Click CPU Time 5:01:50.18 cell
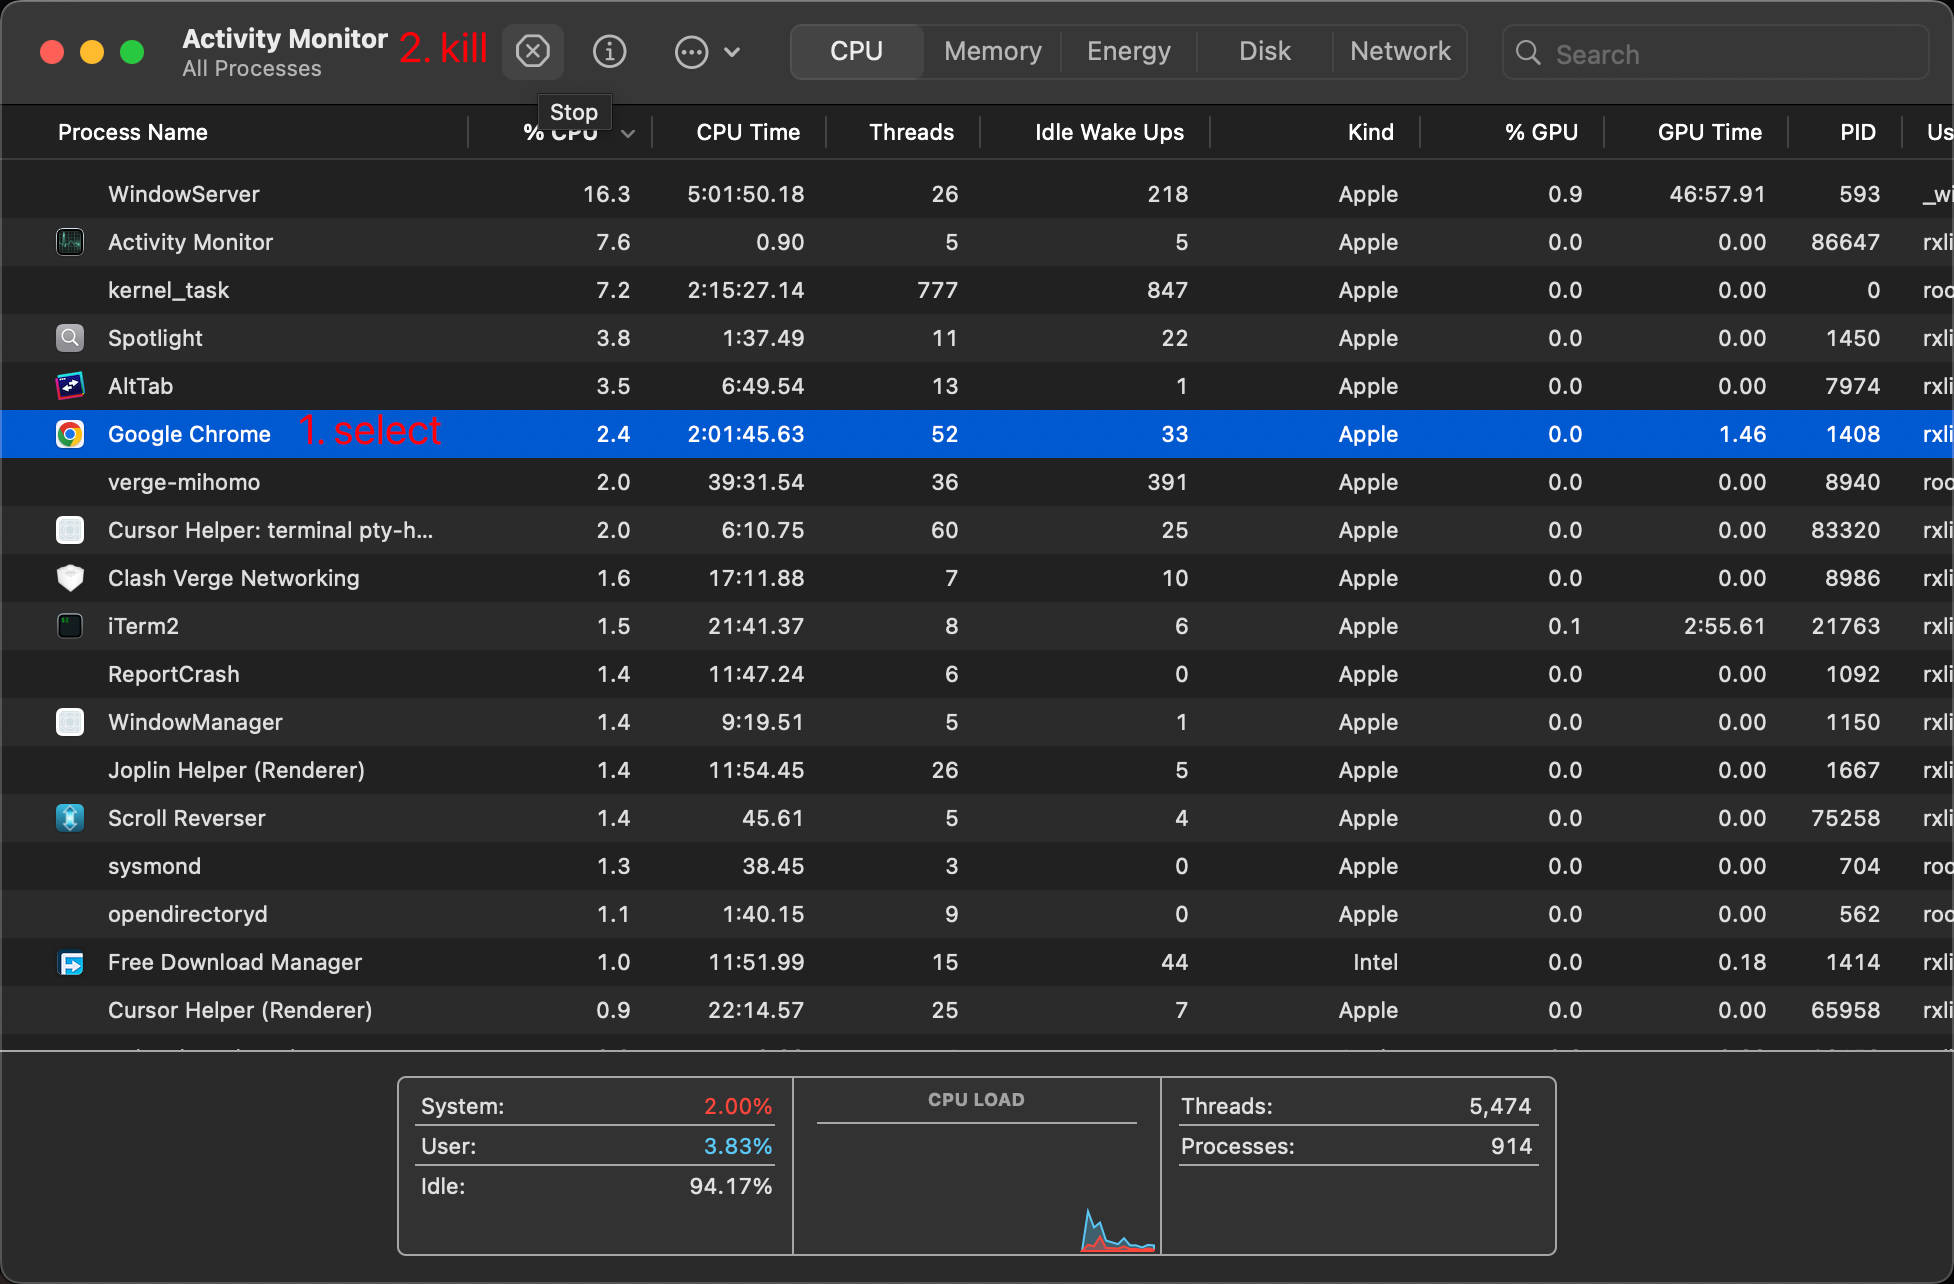This screenshot has width=1954, height=1284. [x=745, y=194]
